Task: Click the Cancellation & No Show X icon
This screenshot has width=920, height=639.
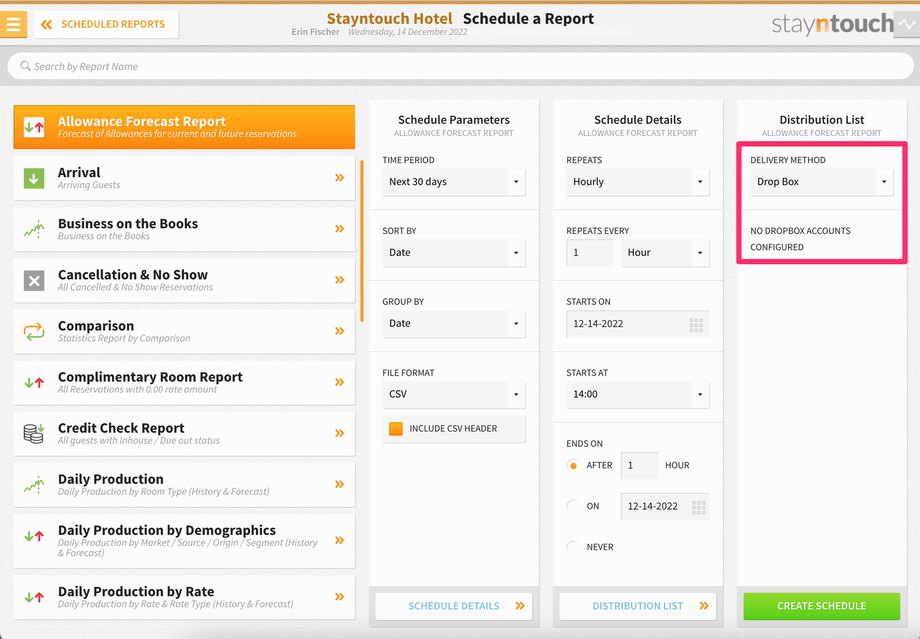Action: click(34, 280)
